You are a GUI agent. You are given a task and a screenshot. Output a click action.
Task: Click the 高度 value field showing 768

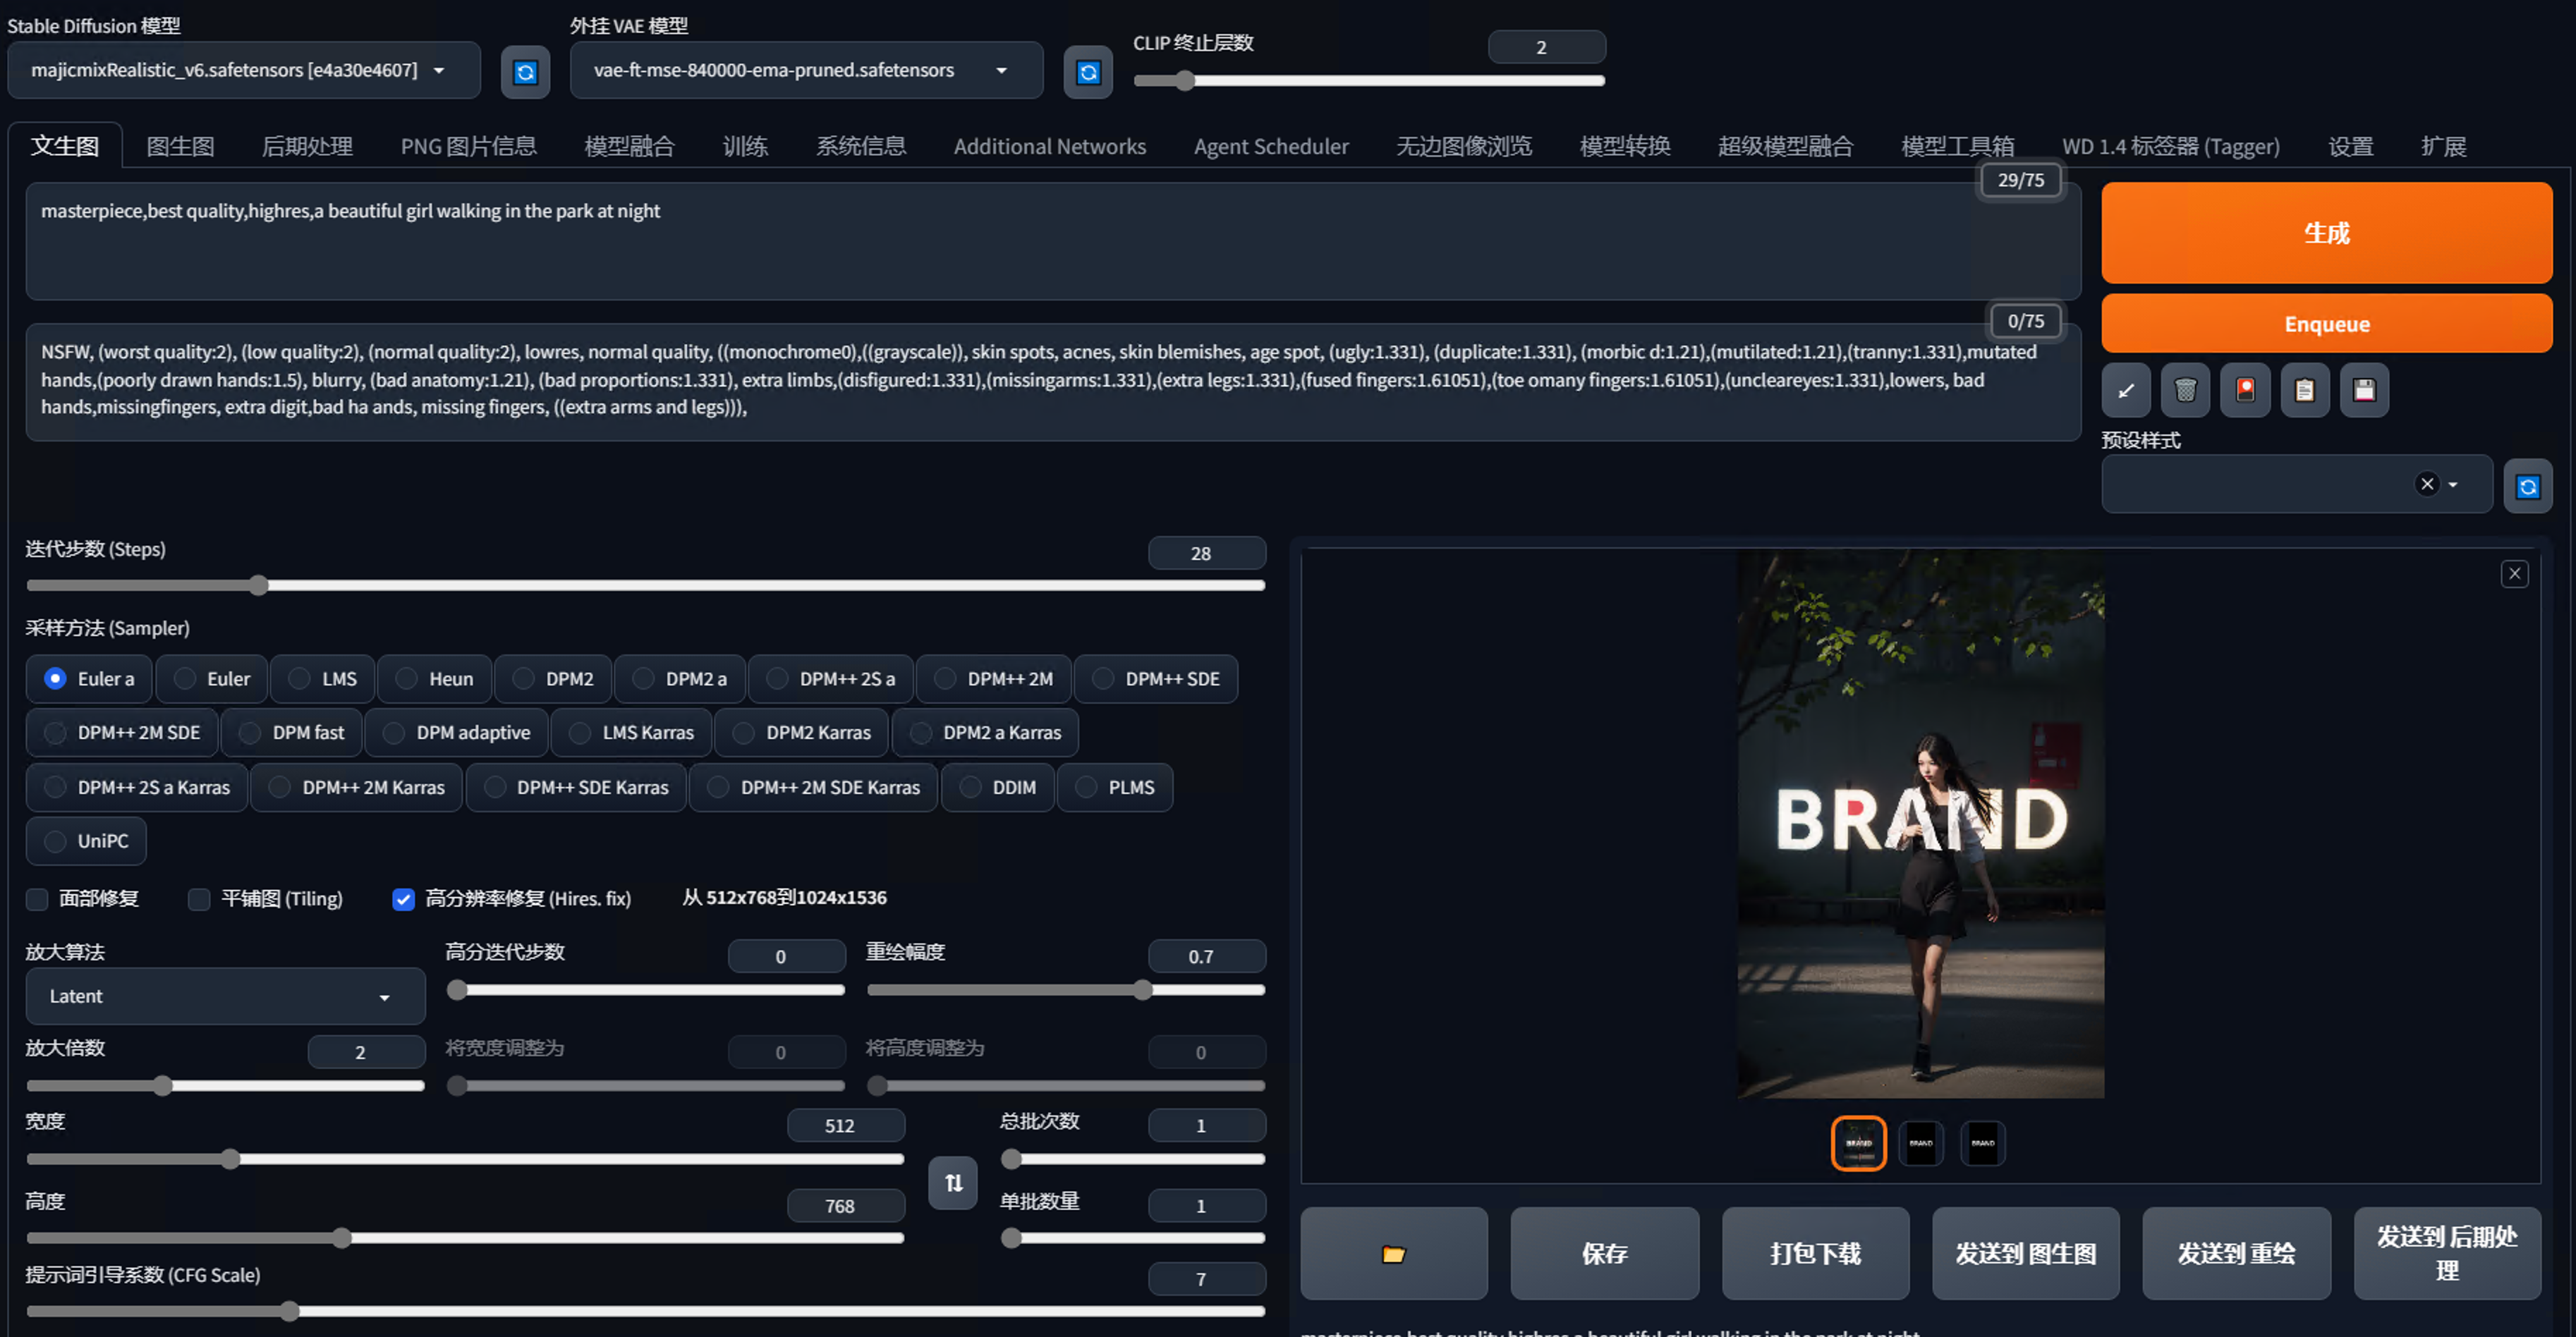pyautogui.click(x=846, y=1206)
